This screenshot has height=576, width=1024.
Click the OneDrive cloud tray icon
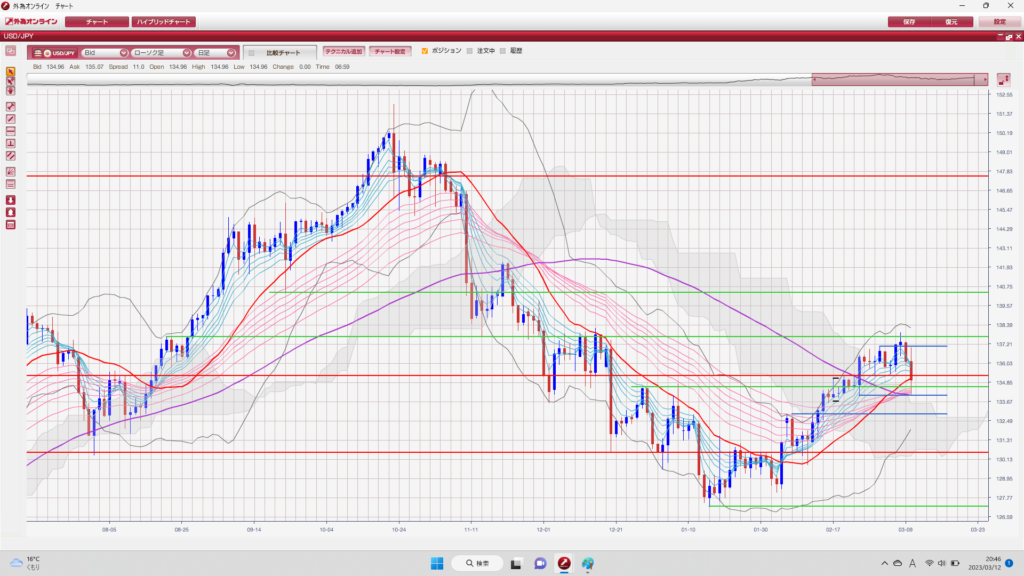coord(898,563)
